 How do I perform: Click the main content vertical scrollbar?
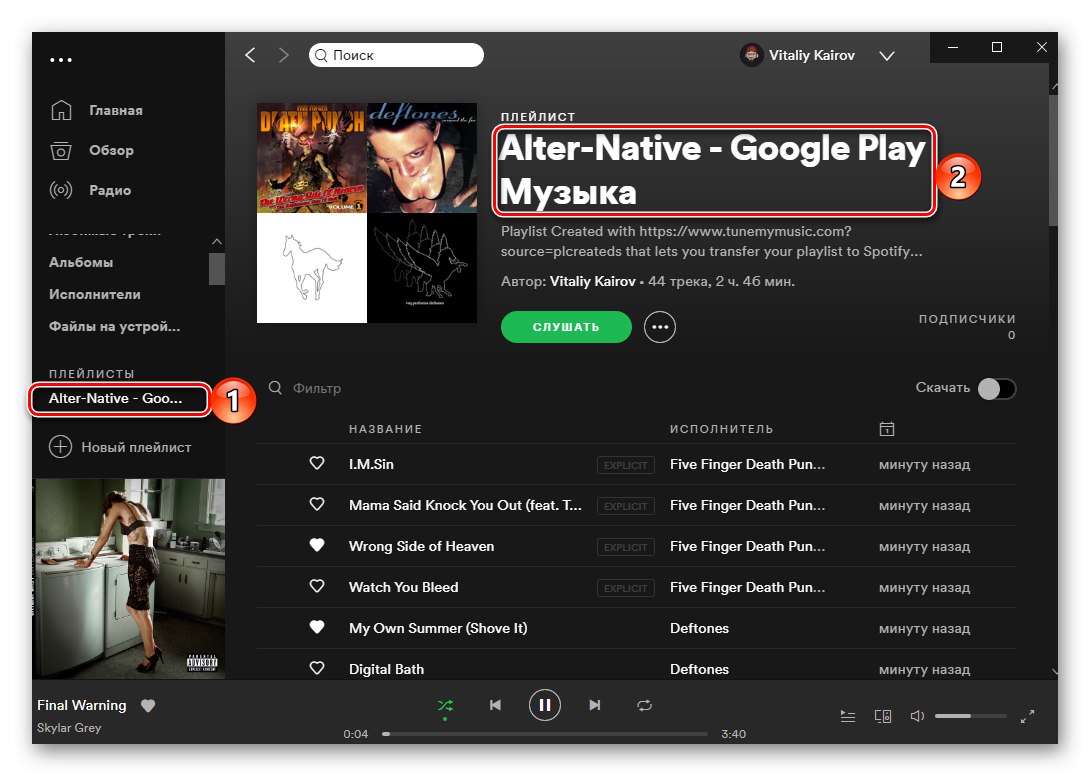[x=1053, y=160]
